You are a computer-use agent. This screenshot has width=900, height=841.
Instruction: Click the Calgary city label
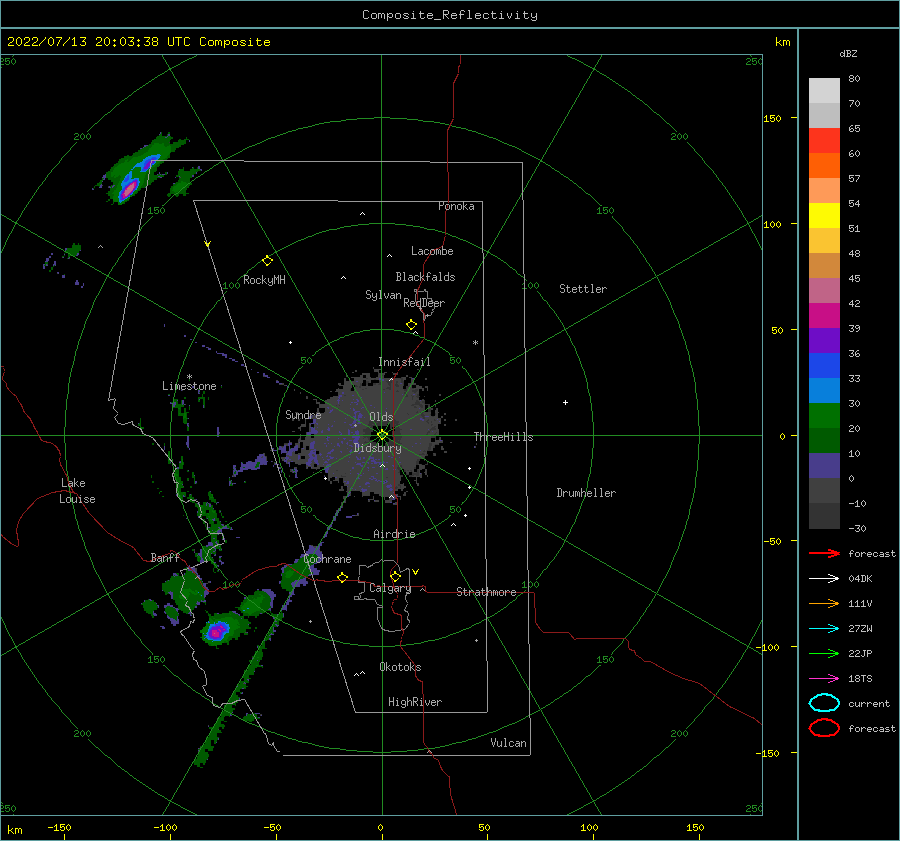tap(390, 588)
